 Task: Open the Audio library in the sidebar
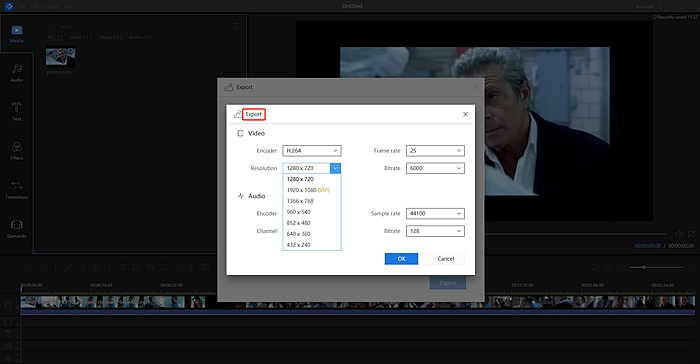(17, 72)
